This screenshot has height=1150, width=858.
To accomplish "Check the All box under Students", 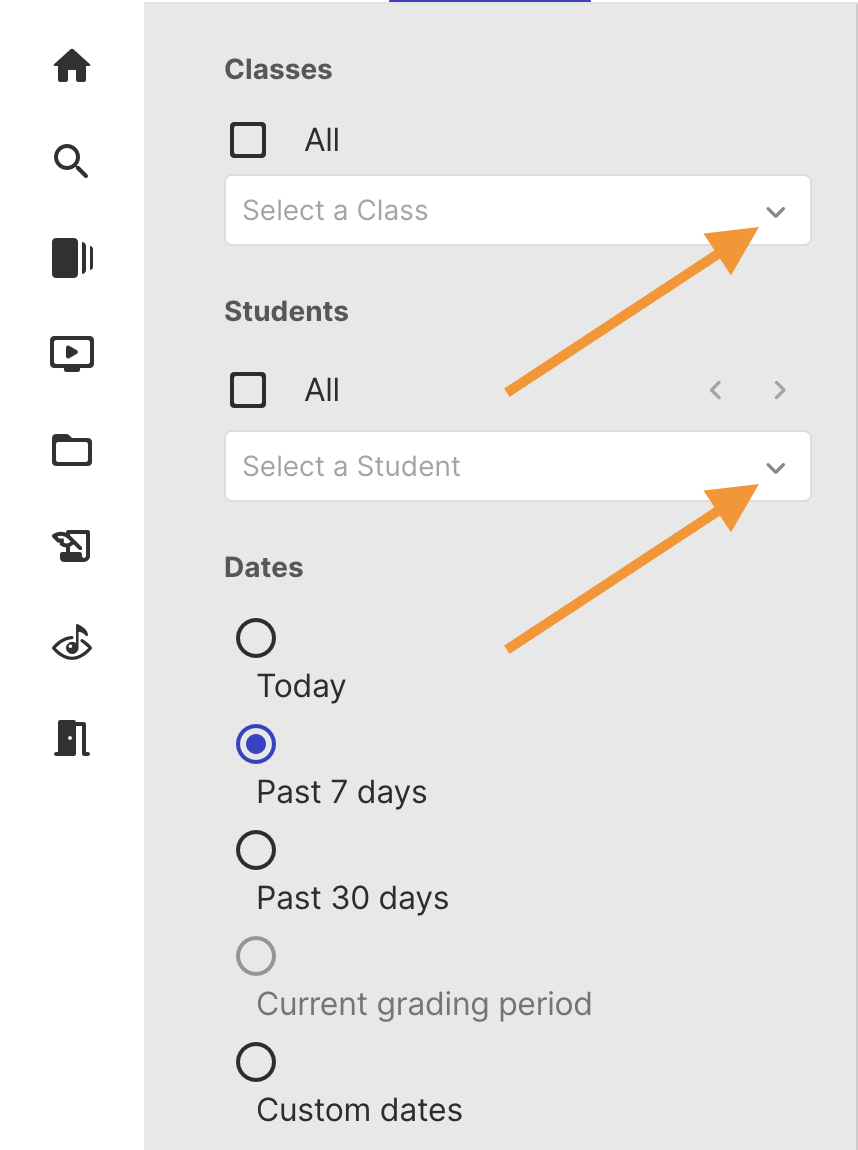I will pos(248,390).
